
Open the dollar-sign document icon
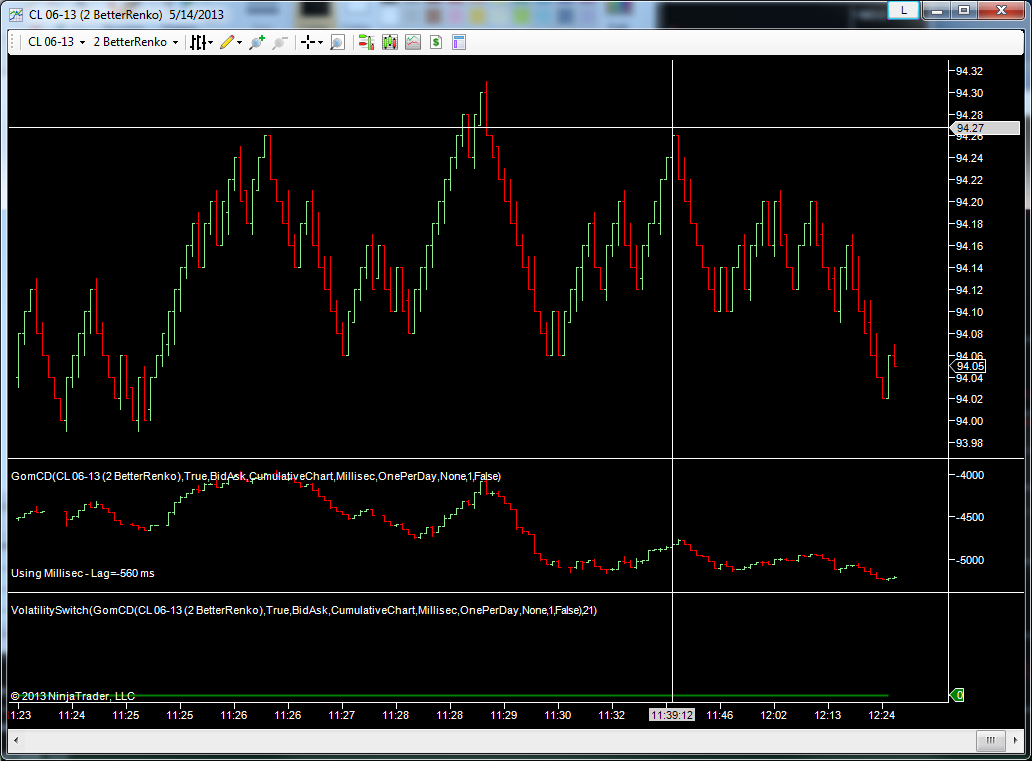click(436, 42)
